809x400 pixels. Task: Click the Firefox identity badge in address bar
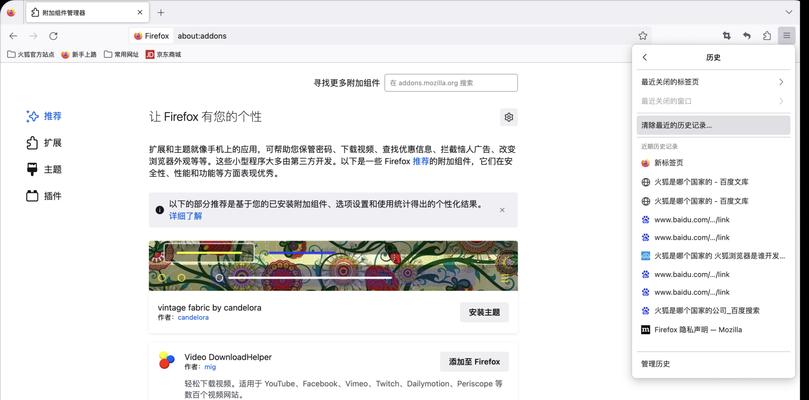pos(151,36)
